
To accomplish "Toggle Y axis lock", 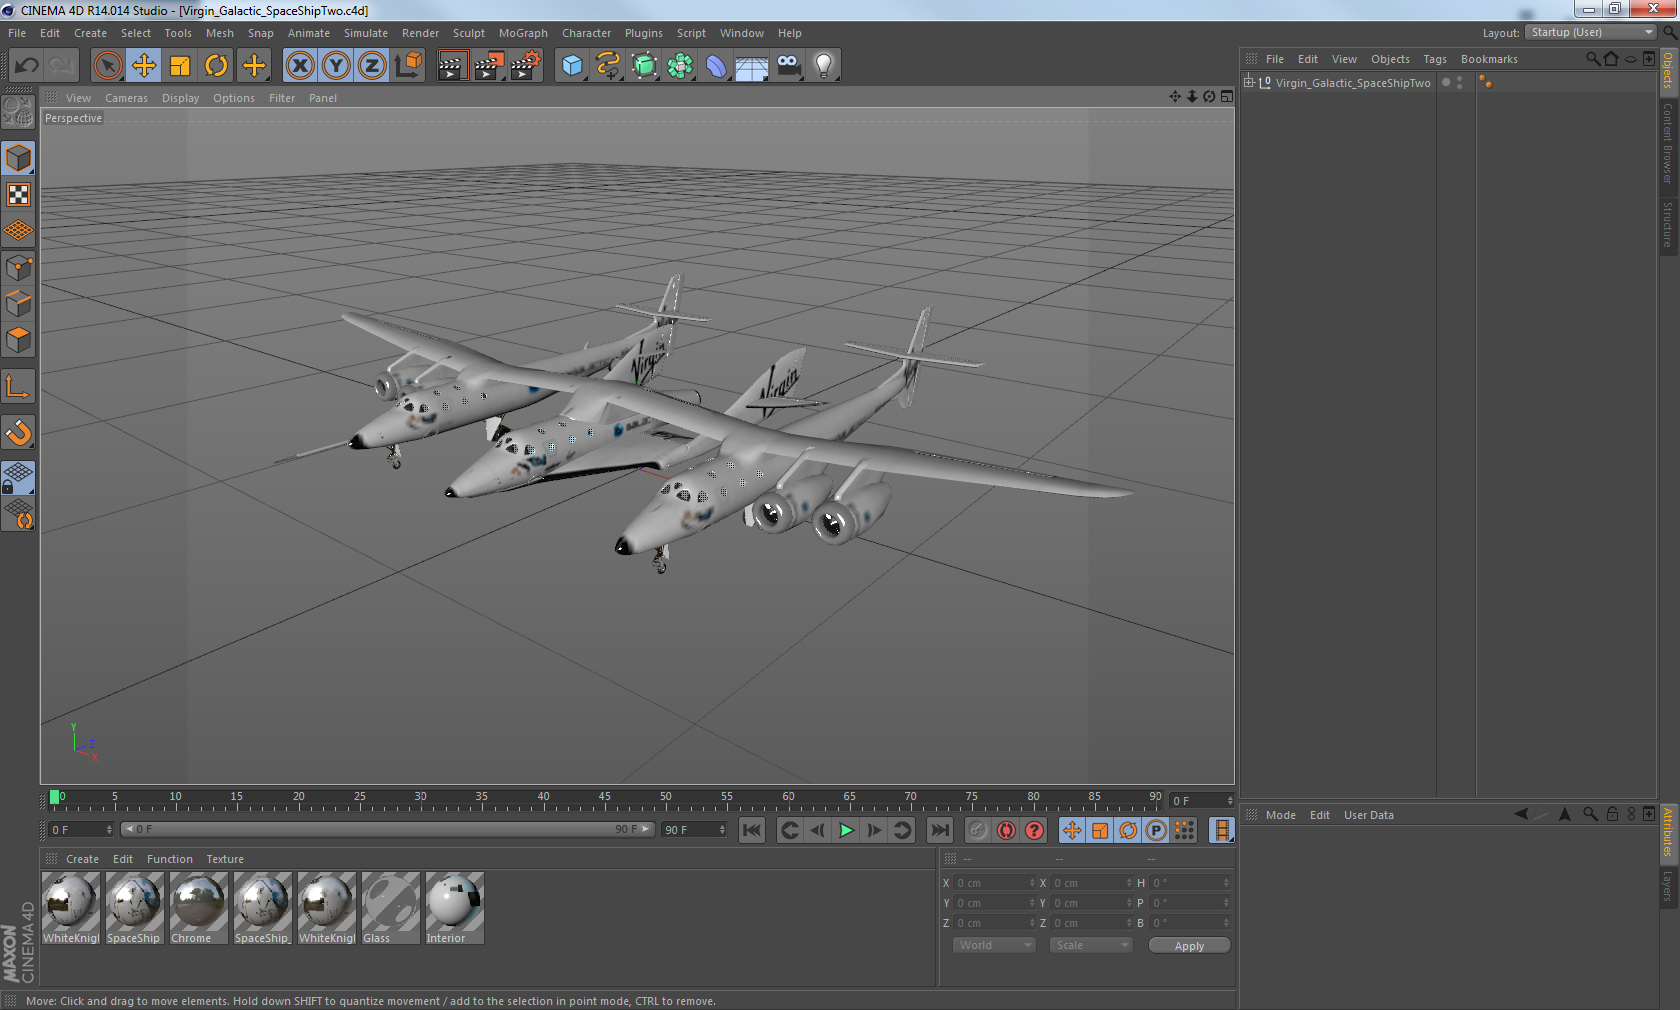I will coord(336,66).
